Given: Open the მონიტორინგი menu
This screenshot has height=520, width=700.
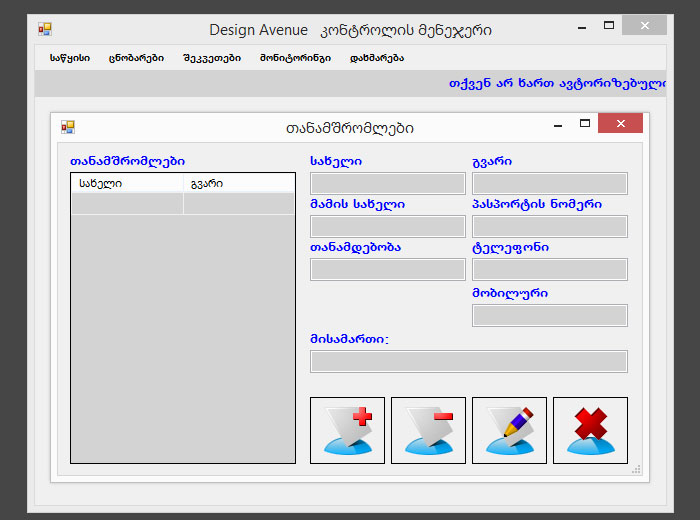Looking at the screenshot, I should (295, 58).
